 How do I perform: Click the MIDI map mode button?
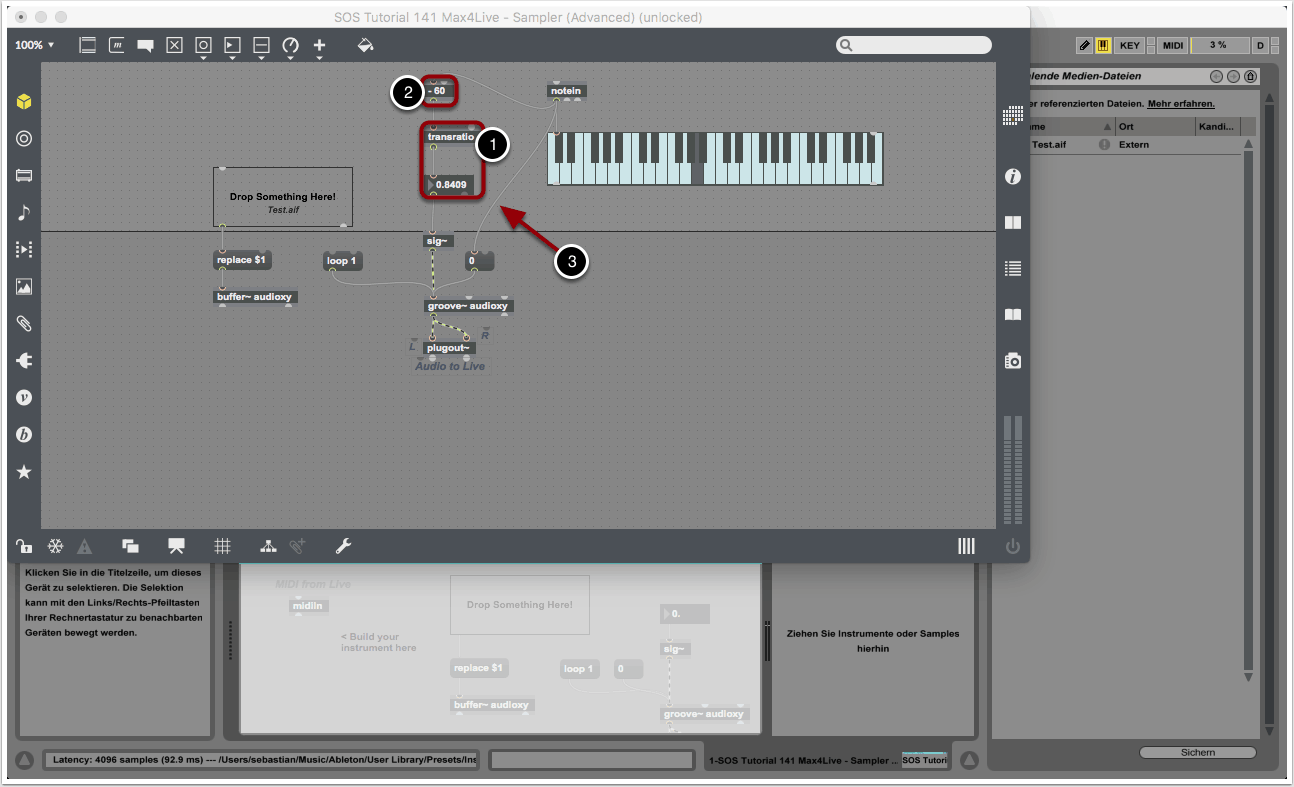coord(1173,45)
